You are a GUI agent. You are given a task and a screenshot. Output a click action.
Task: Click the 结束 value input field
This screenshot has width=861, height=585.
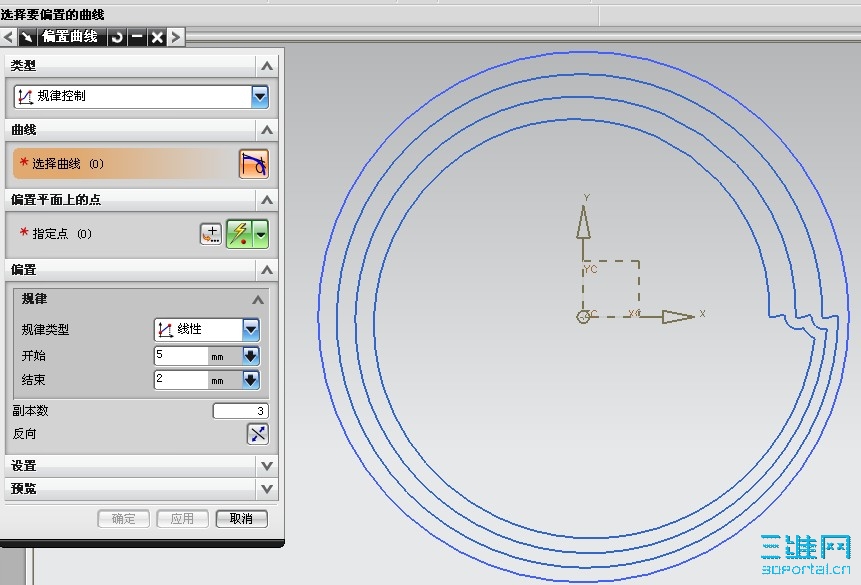181,380
